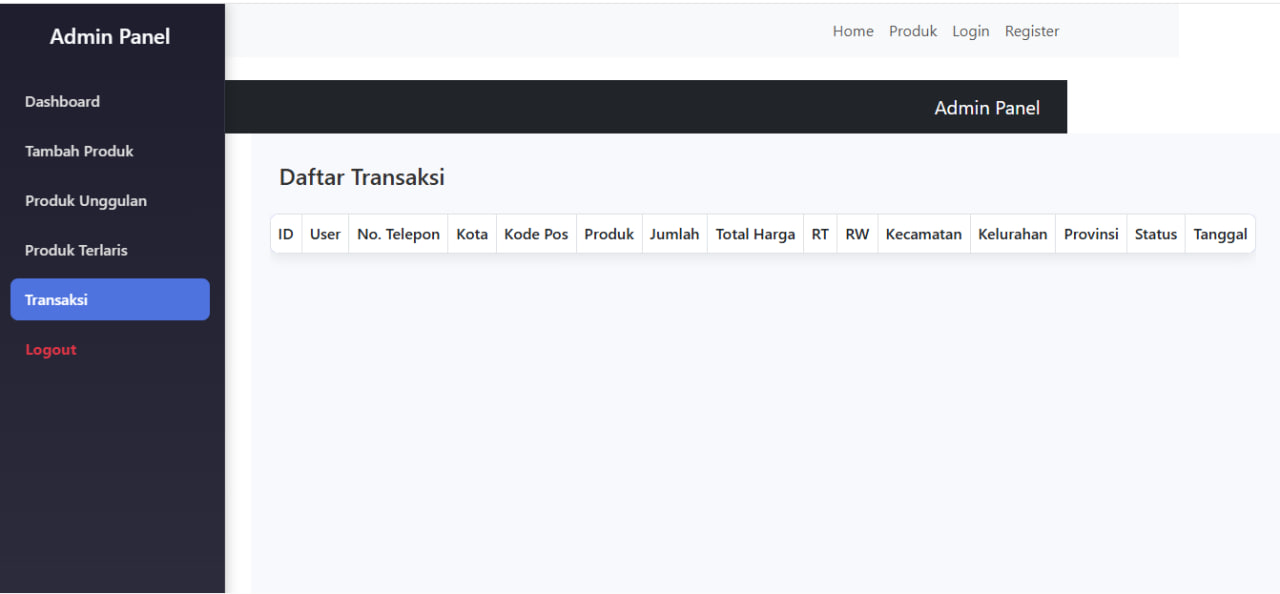
Task: Select the Tanggal column header
Action: [1220, 234]
